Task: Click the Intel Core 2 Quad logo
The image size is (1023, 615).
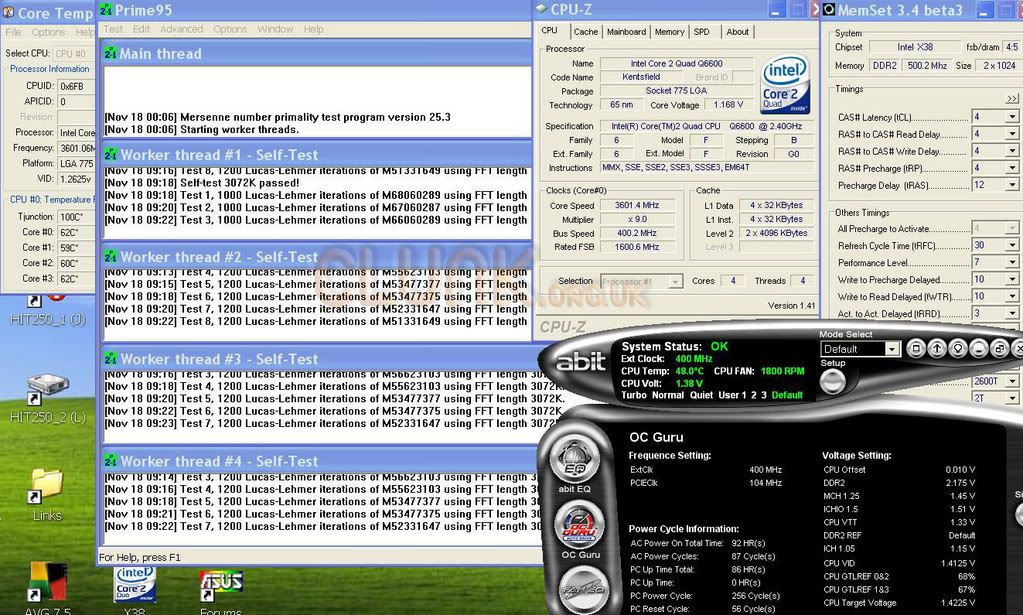Action: [786, 83]
